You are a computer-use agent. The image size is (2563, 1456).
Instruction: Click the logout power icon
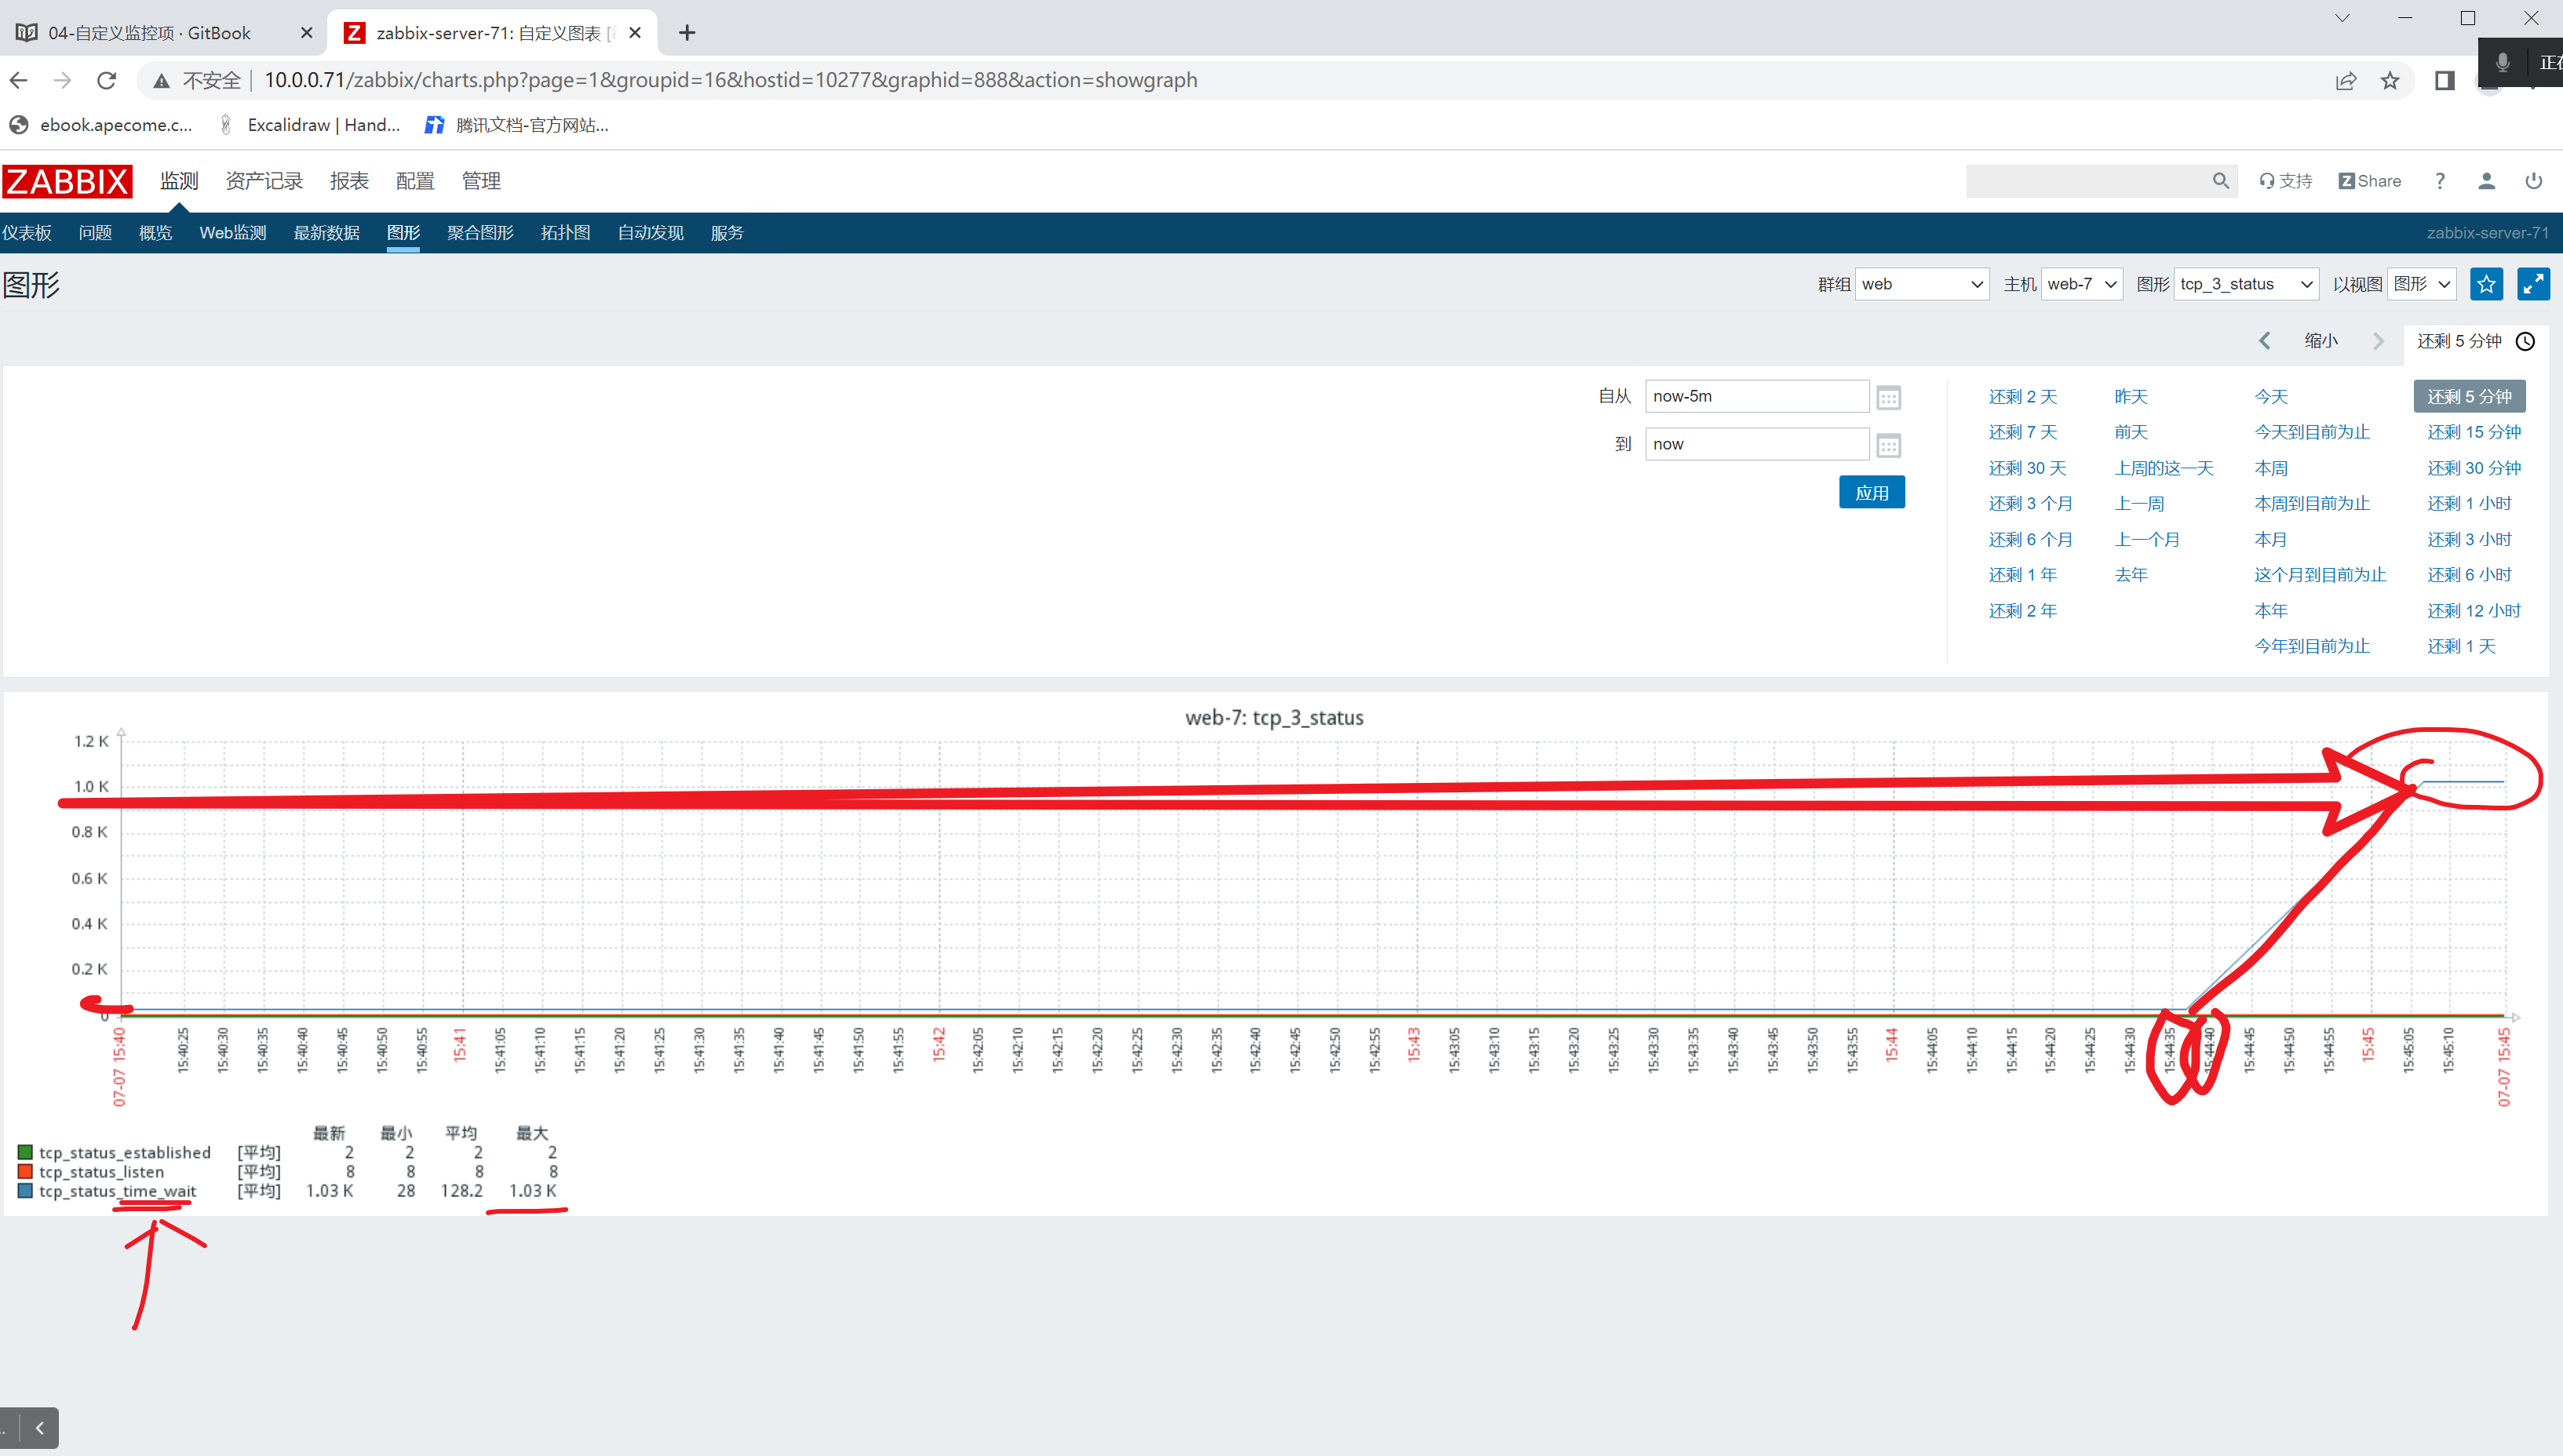2533,181
